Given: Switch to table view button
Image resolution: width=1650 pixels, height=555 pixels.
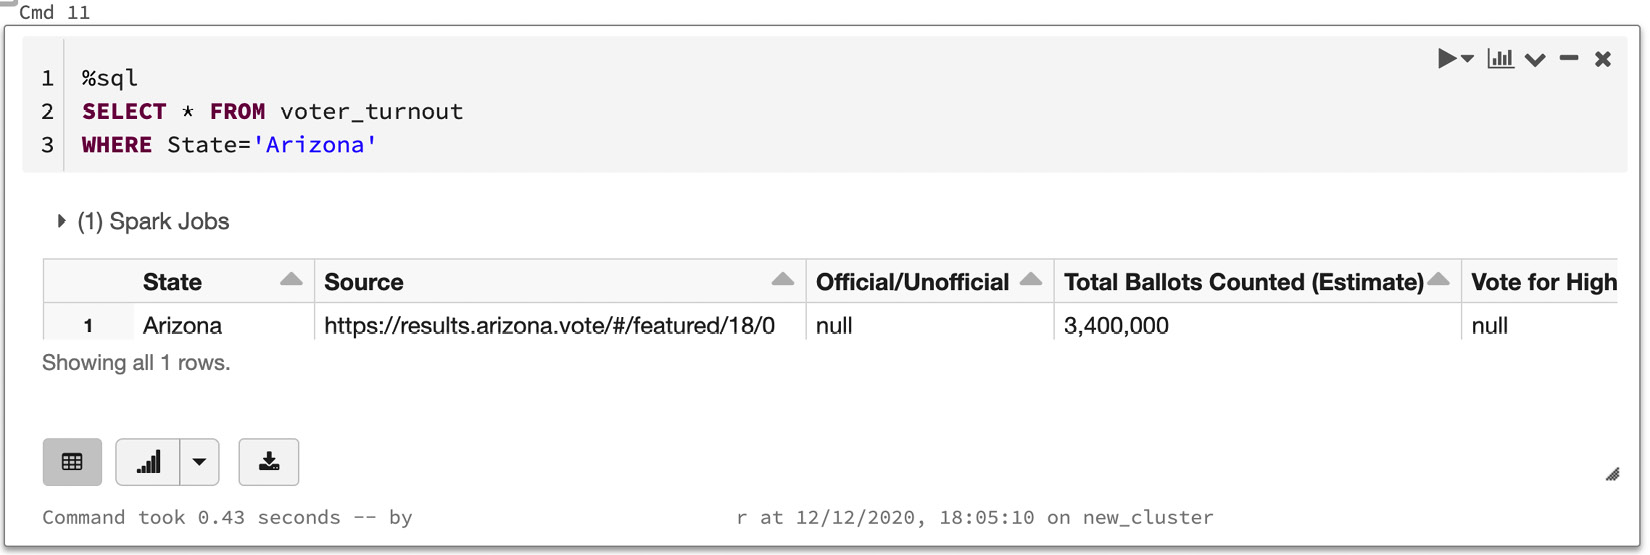Looking at the screenshot, I should (x=72, y=462).
